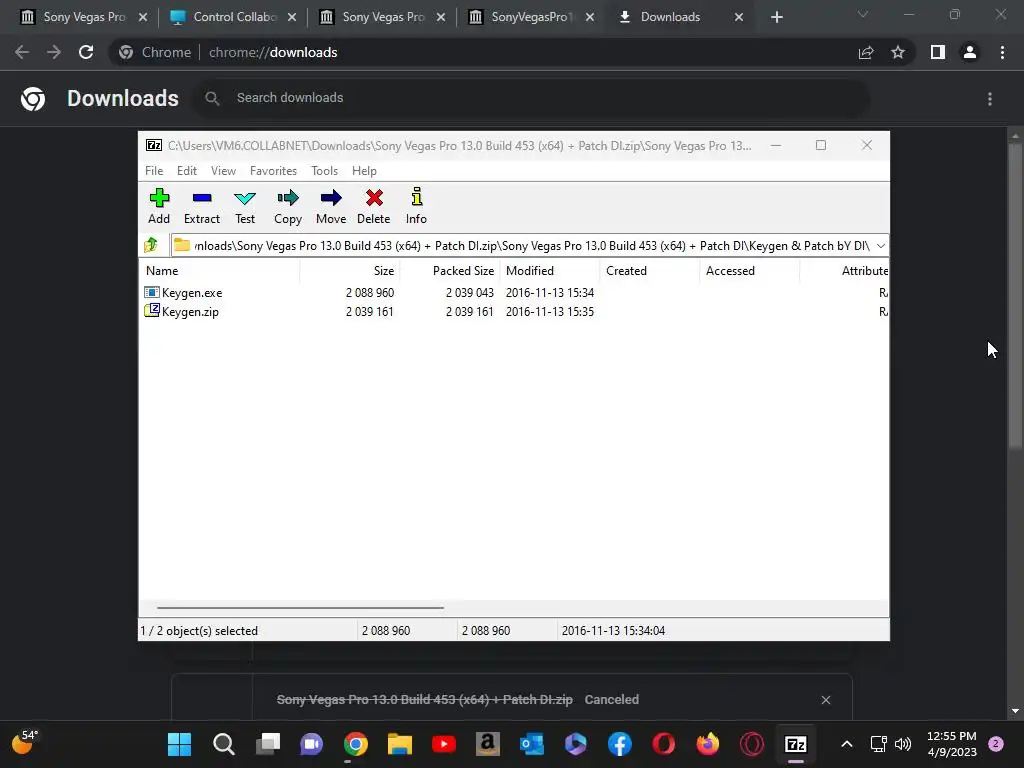This screenshot has width=1024, height=768.
Task: Open File Explorer from the taskbar
Action: pyautogui.click(x=400, y=744)
